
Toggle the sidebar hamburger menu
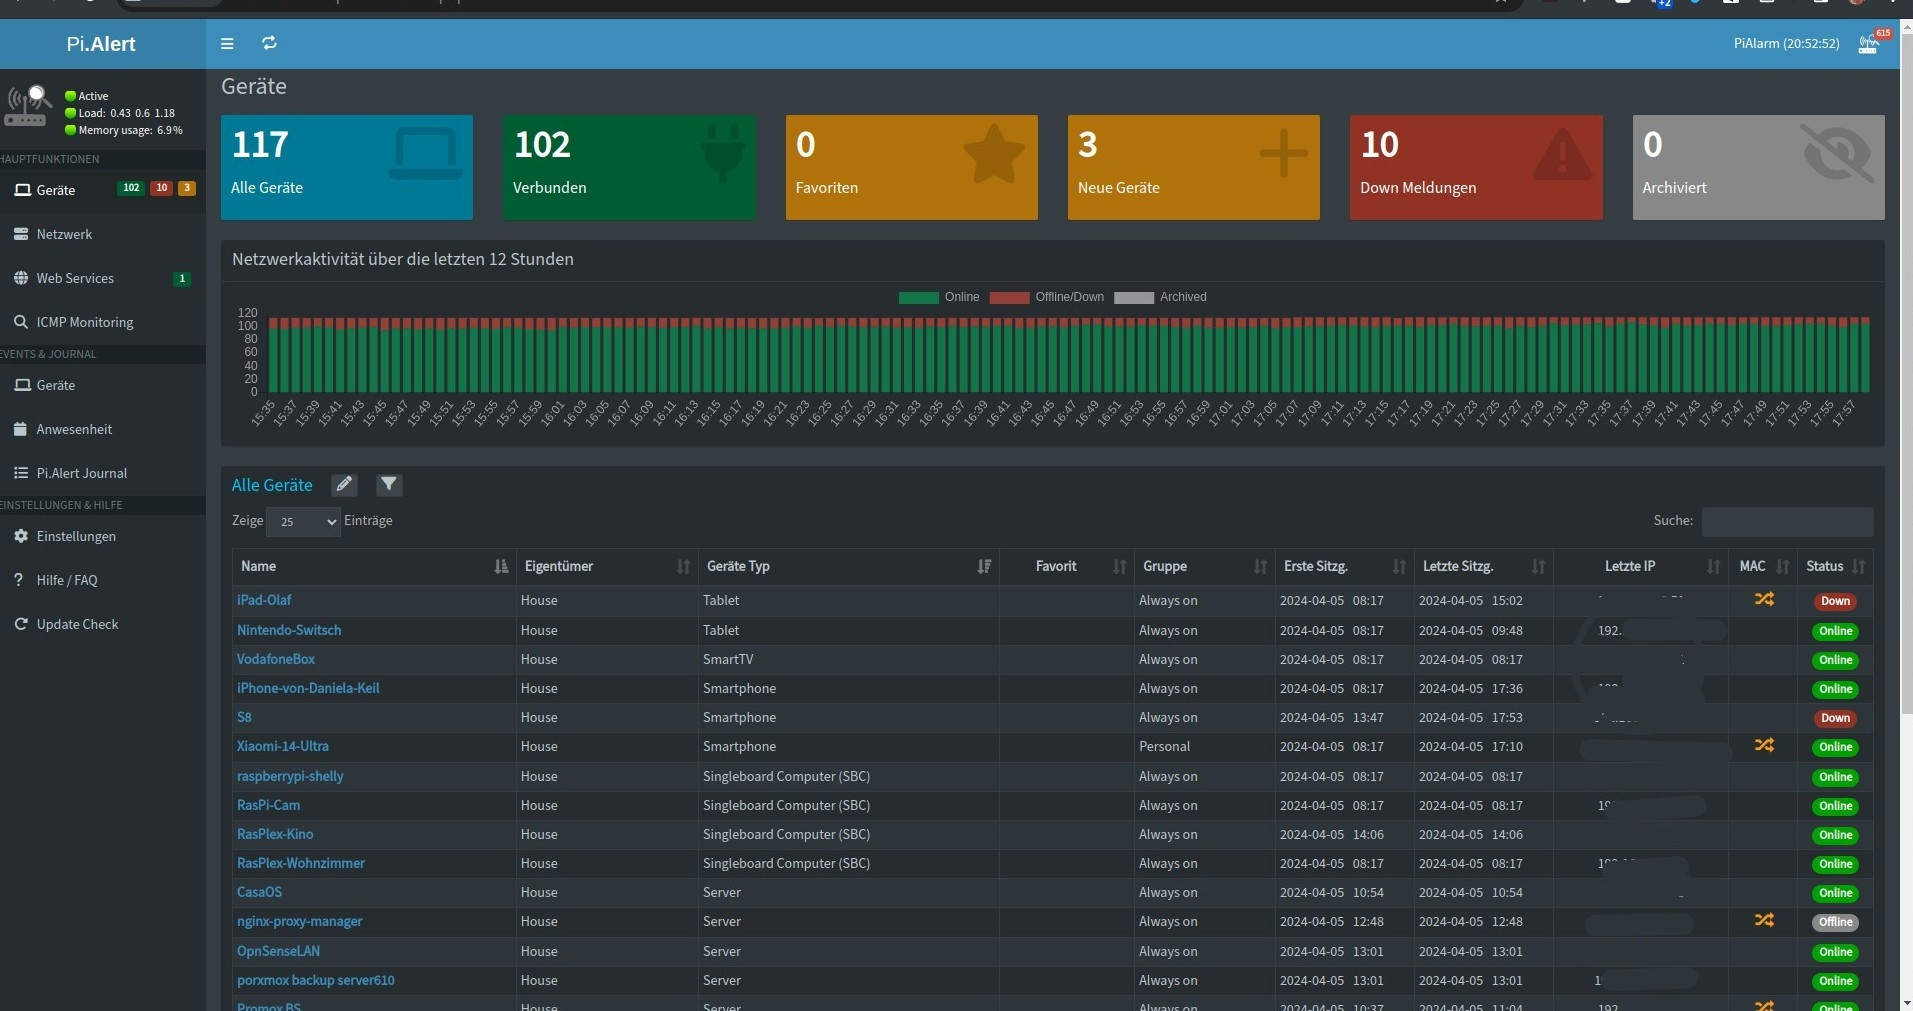click(x=227, y=44)
